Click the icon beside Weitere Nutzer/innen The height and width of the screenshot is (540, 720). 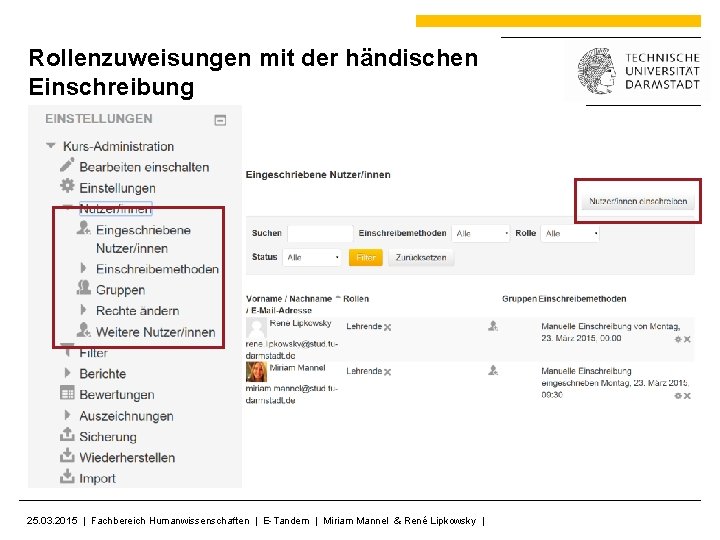tap(84, 330)
